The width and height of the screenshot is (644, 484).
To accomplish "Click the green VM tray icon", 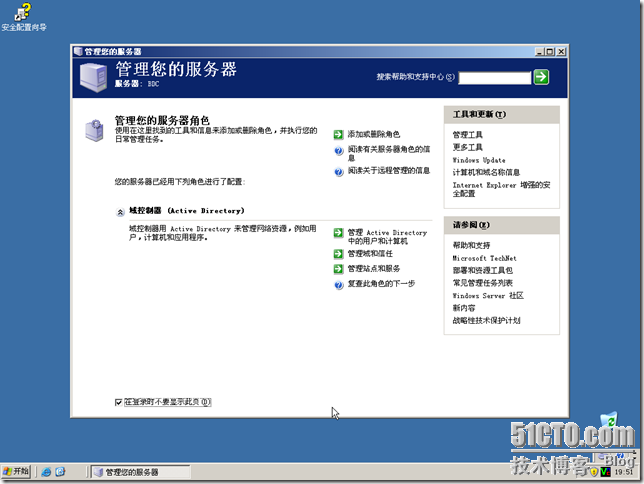I will 605,472.
